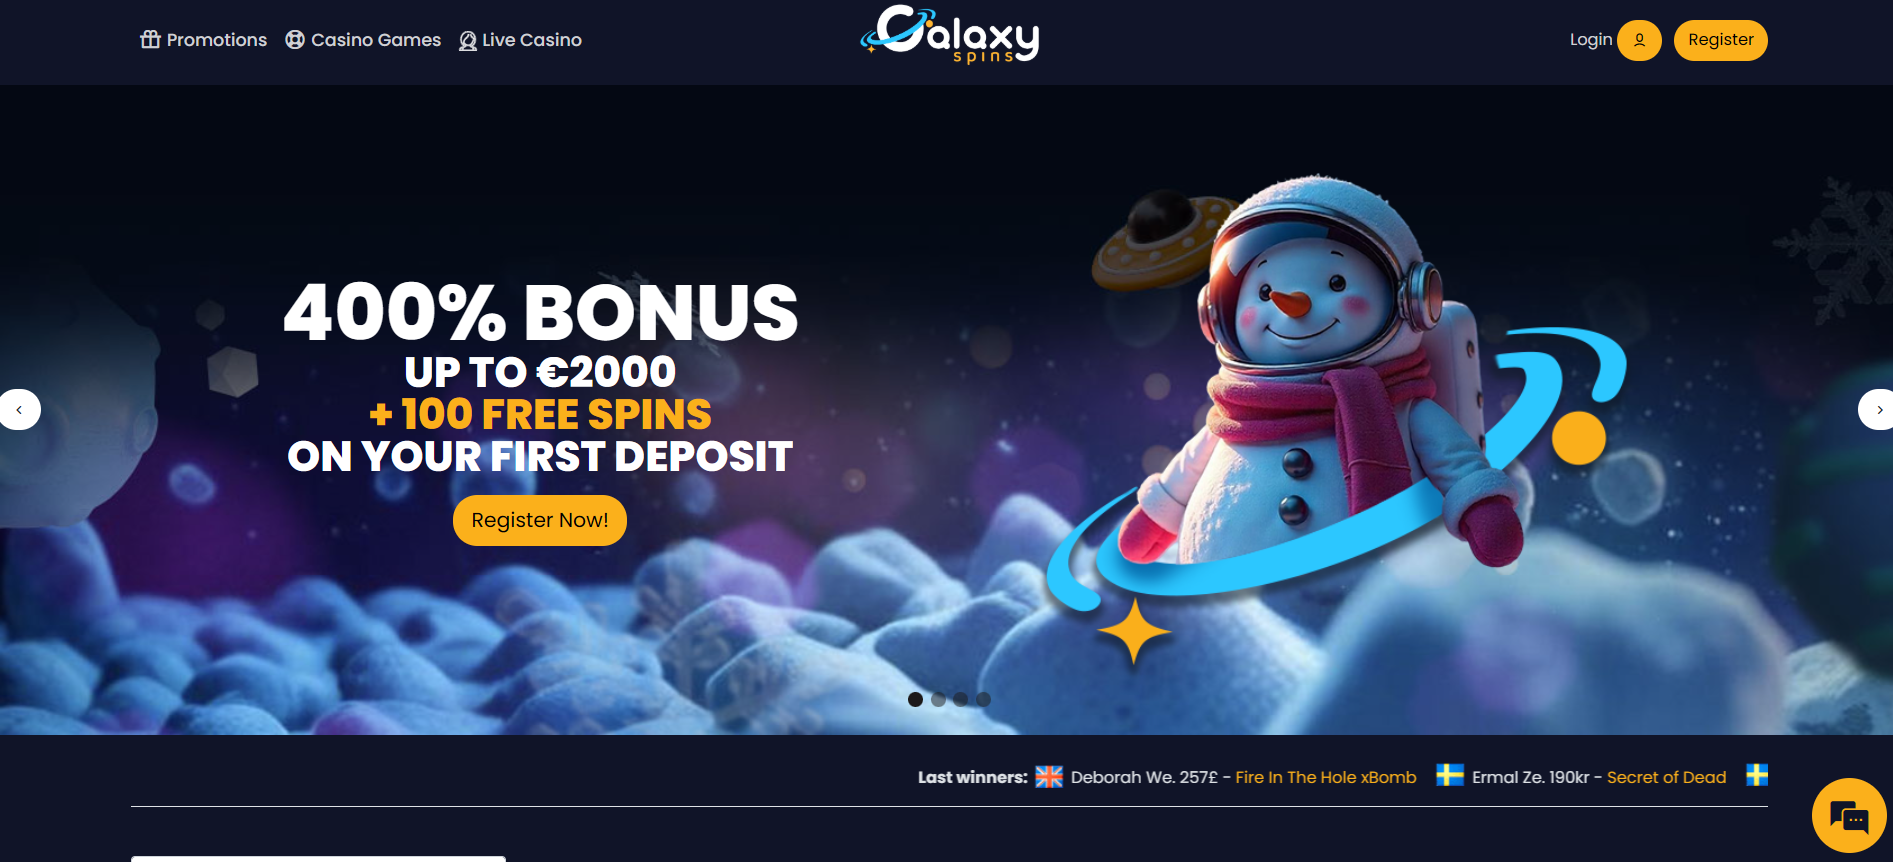Open the Fire In The Hole xBomb link
The width and height of the screenshot is (1893, 862).
tap(1326, 777)
